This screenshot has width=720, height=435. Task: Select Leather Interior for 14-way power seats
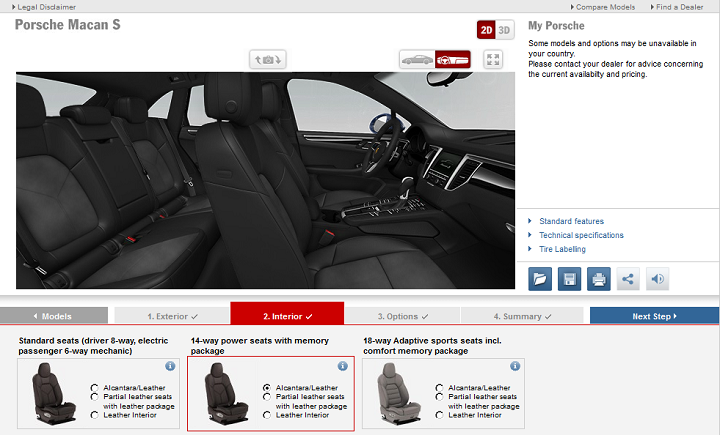(267, 415)
